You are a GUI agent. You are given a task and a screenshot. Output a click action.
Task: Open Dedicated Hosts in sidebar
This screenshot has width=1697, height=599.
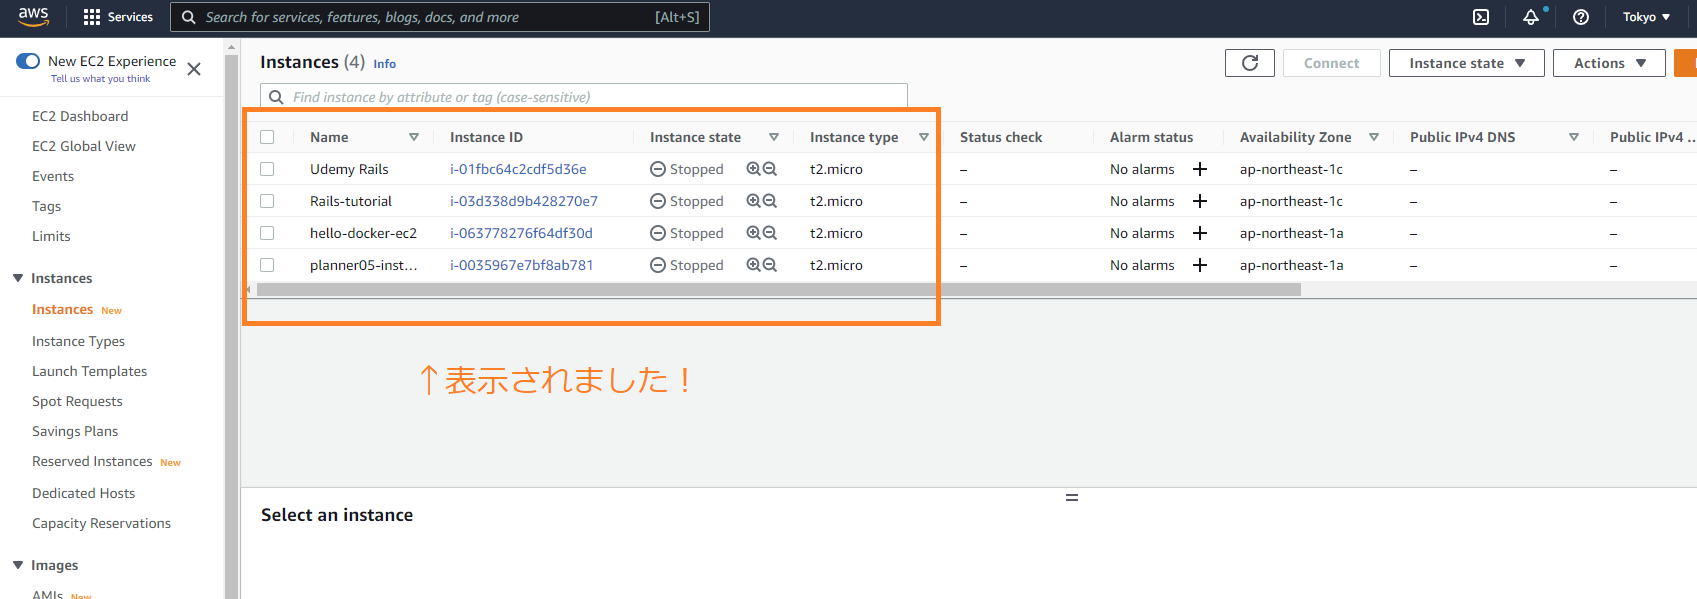pyautogui.click(x=83, y=493)
